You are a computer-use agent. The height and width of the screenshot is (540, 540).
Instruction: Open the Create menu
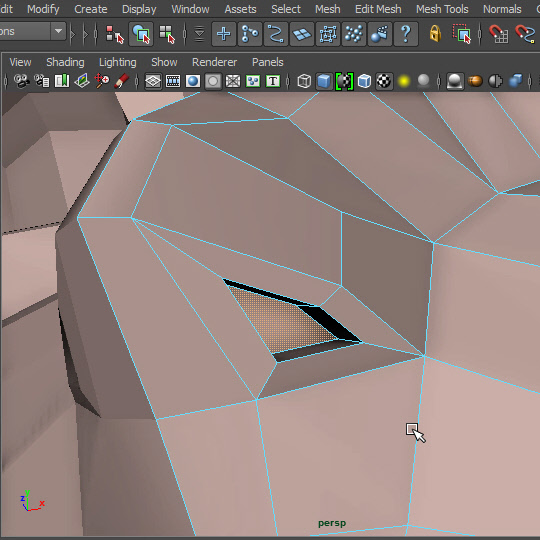click(x=91, y=9)
